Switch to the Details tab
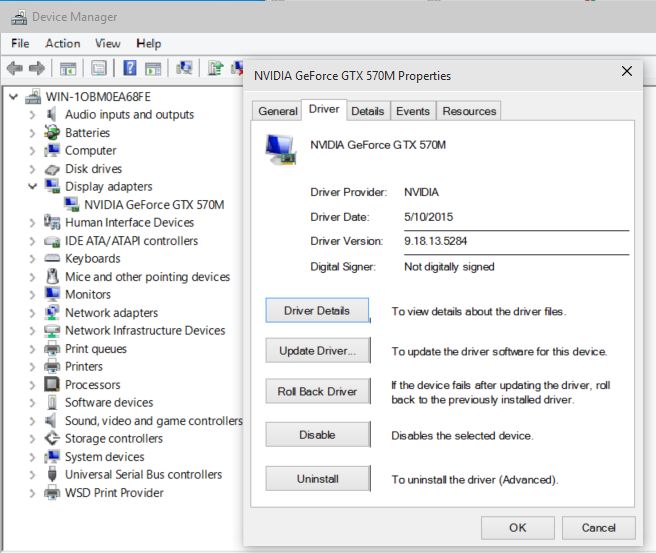656x553 pixels. pyautogui.click(x=368, y=111)
